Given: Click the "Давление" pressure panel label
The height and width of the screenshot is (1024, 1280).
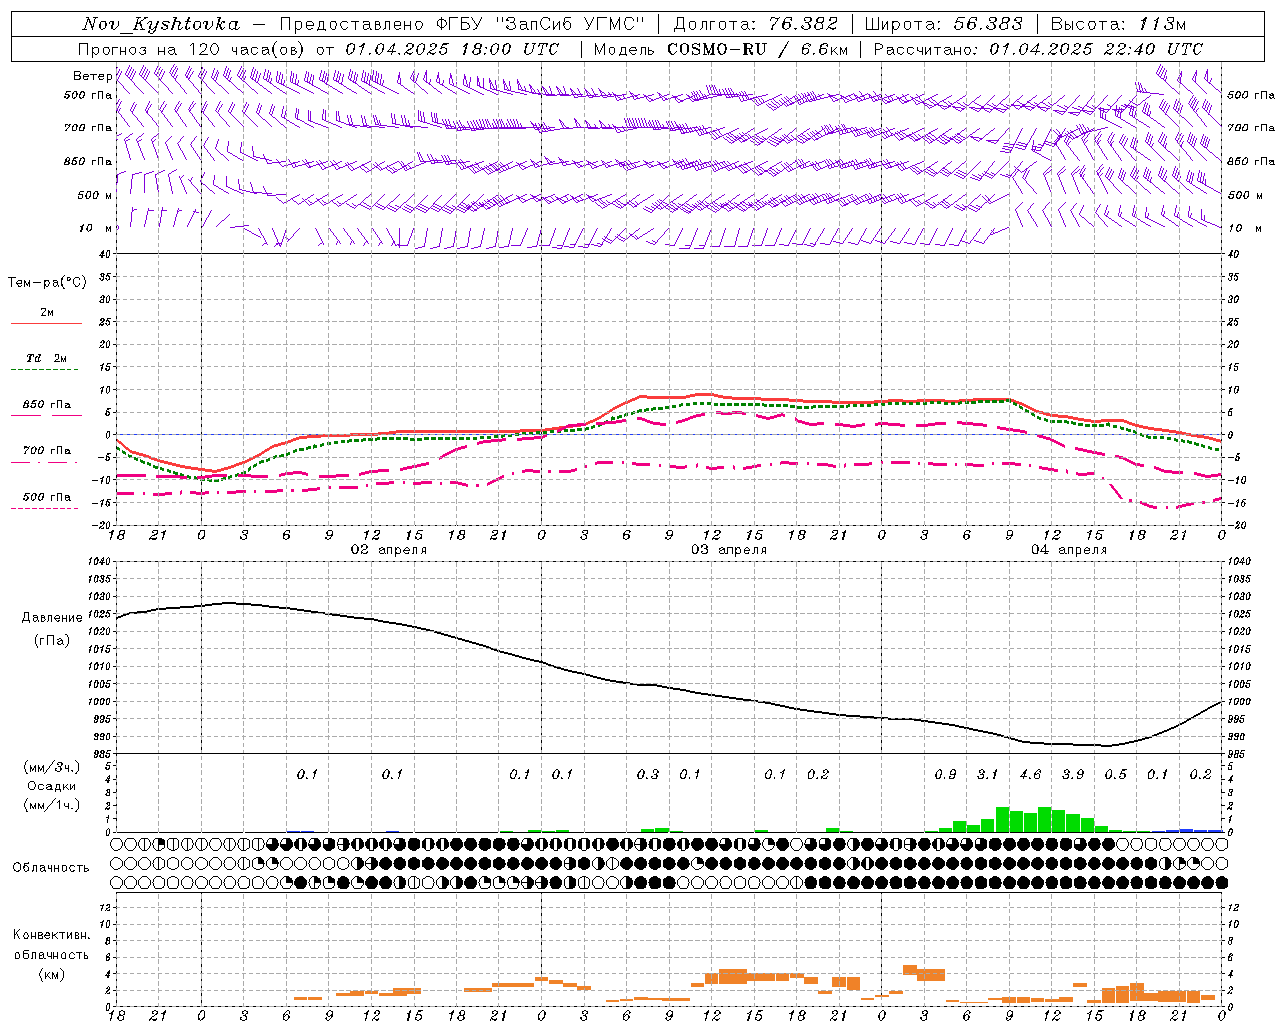Looking at the screenshot, I should [52, 618].
